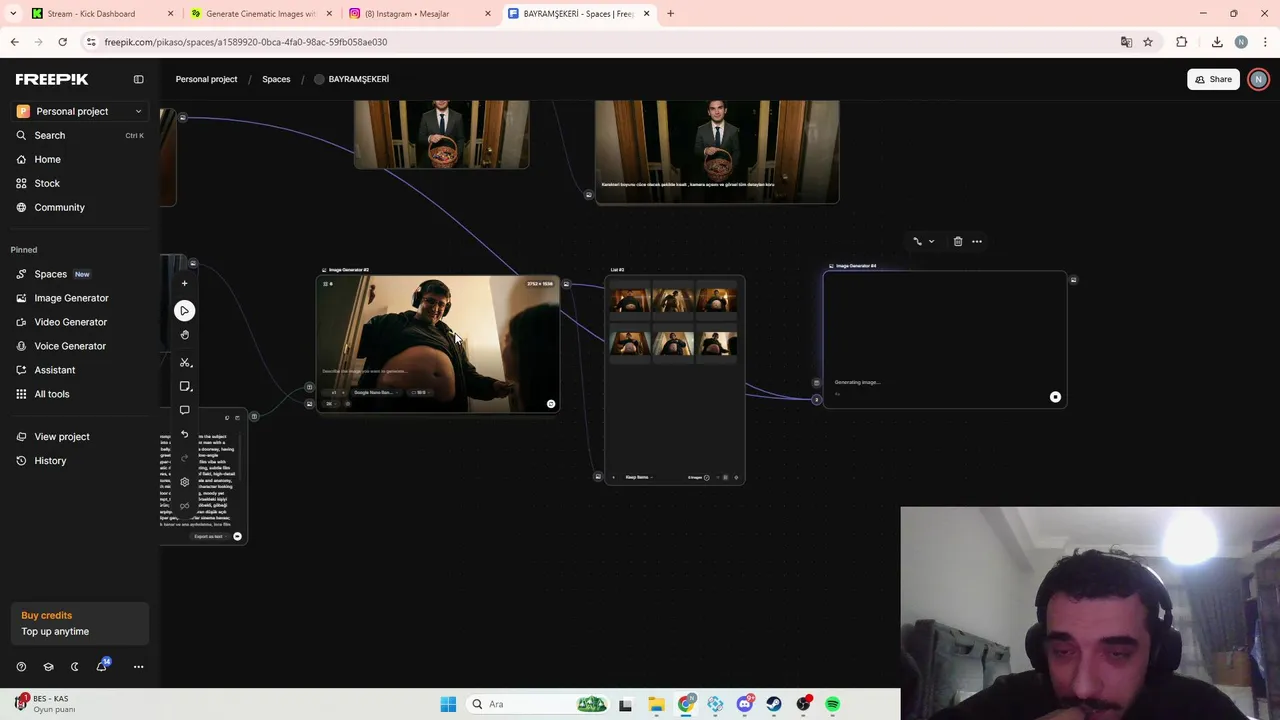Open Spotify from taskbar

click(x=832, y=704)
